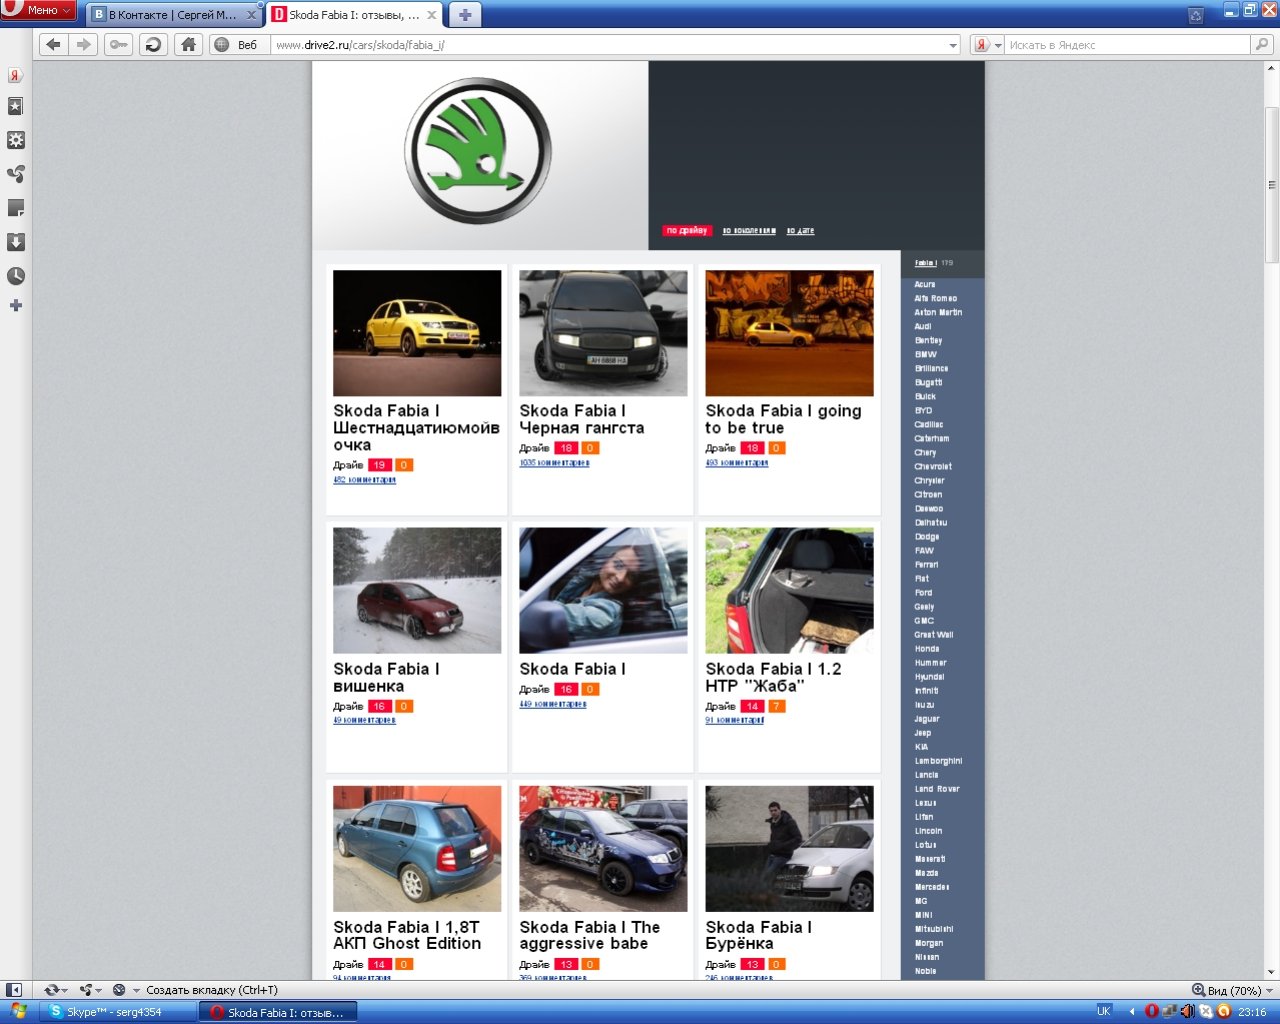Select Lamborghini in the brand list
This screenshot has width=1280, height=1024.
click(938, 761)
